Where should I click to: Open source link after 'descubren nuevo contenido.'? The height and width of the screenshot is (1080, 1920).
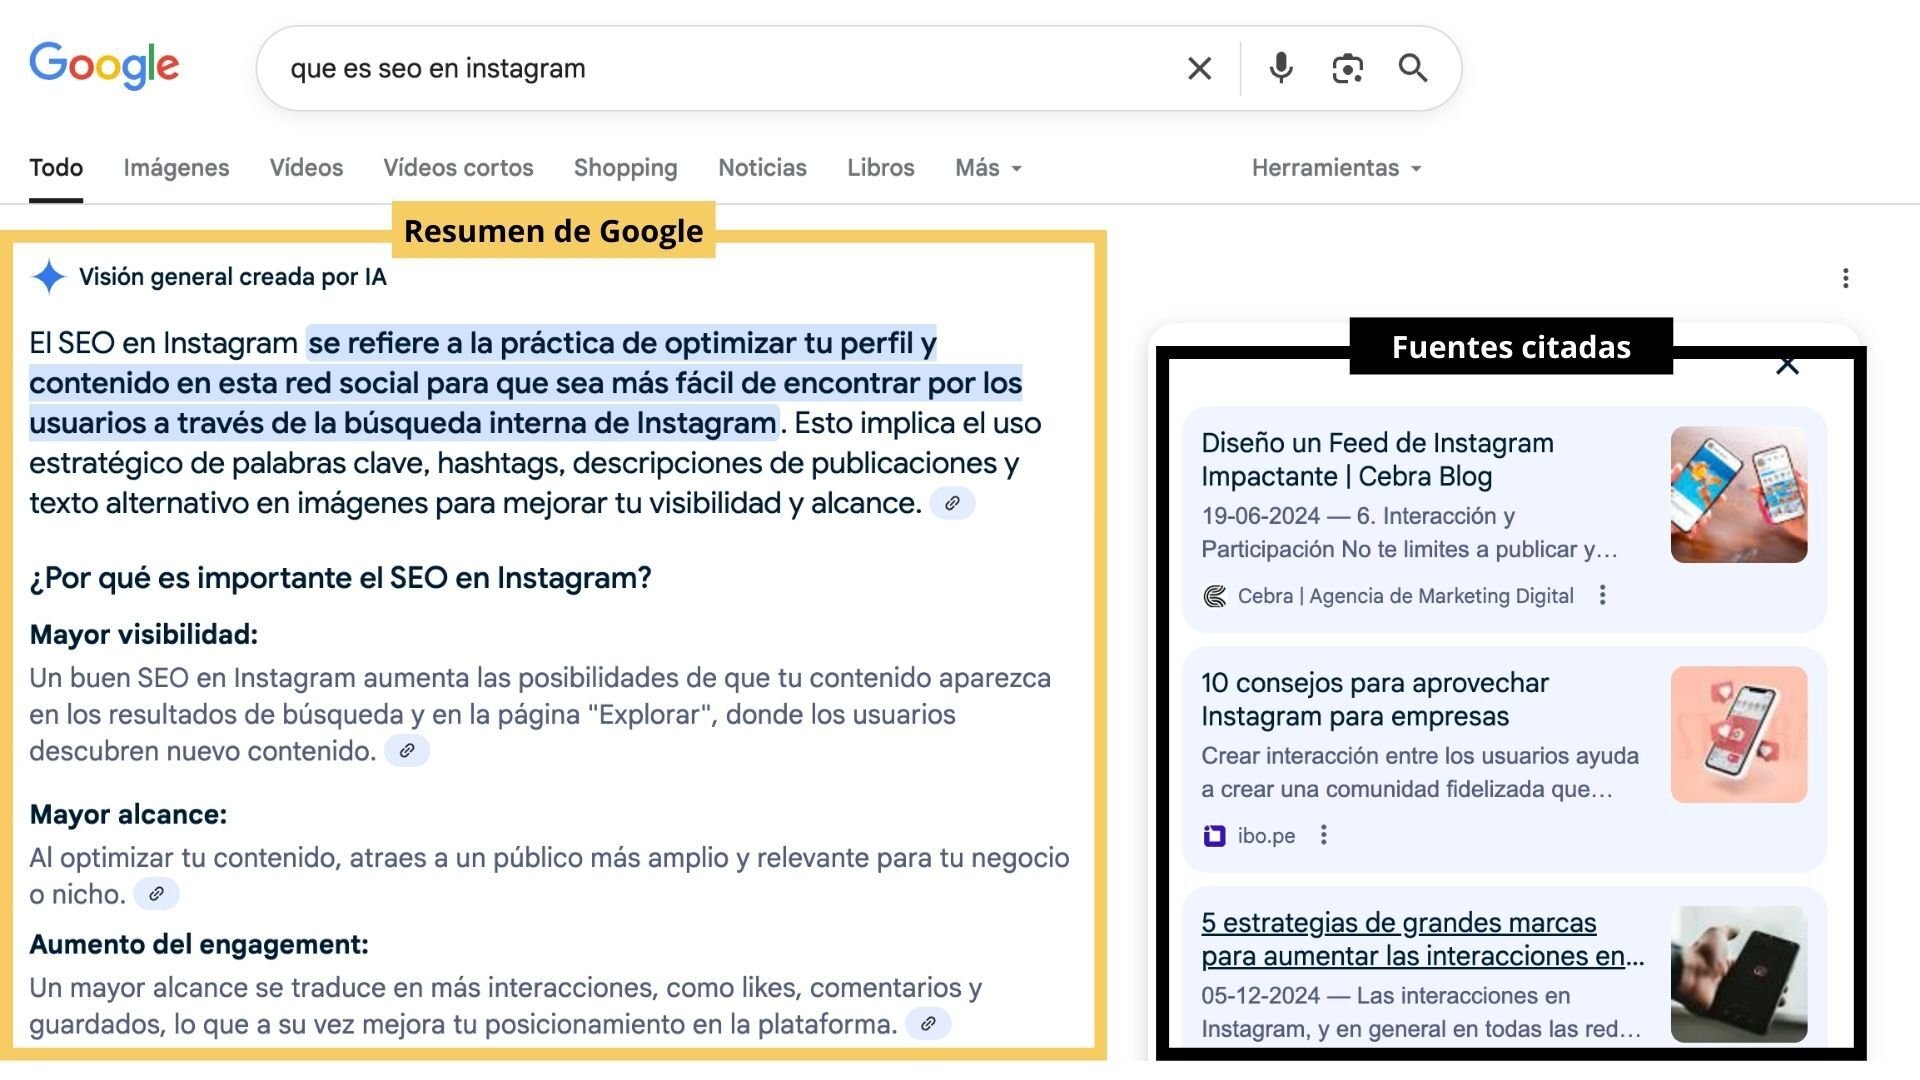(x=407, y=751)
